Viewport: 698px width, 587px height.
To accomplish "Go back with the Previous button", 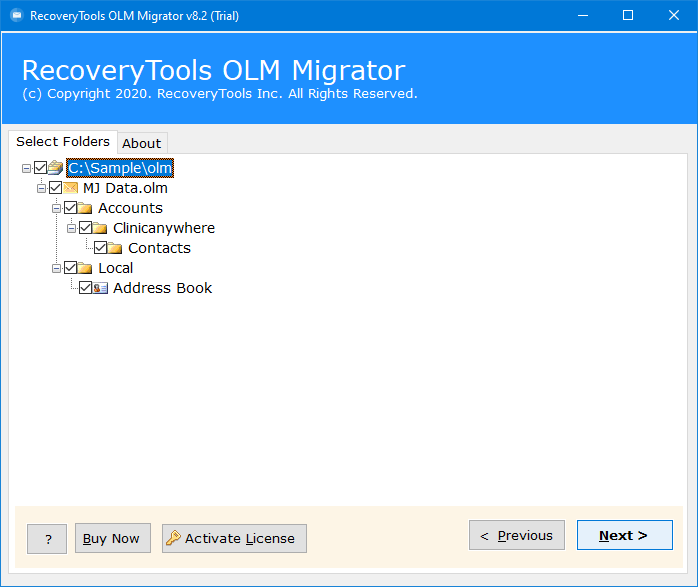I will 517,535.
